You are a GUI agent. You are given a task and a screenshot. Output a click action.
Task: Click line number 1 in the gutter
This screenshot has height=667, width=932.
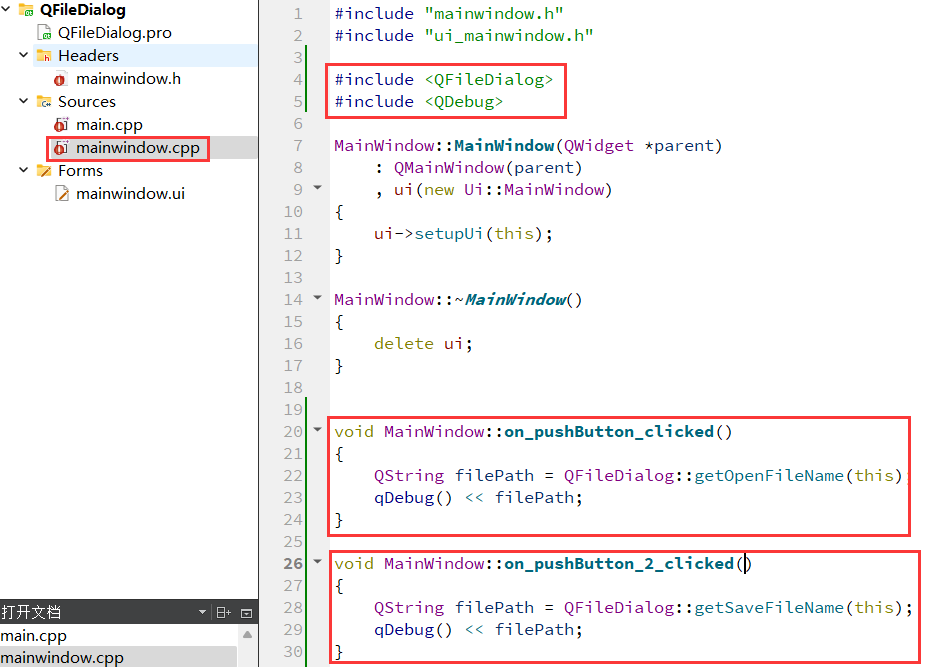pos(298,14)
